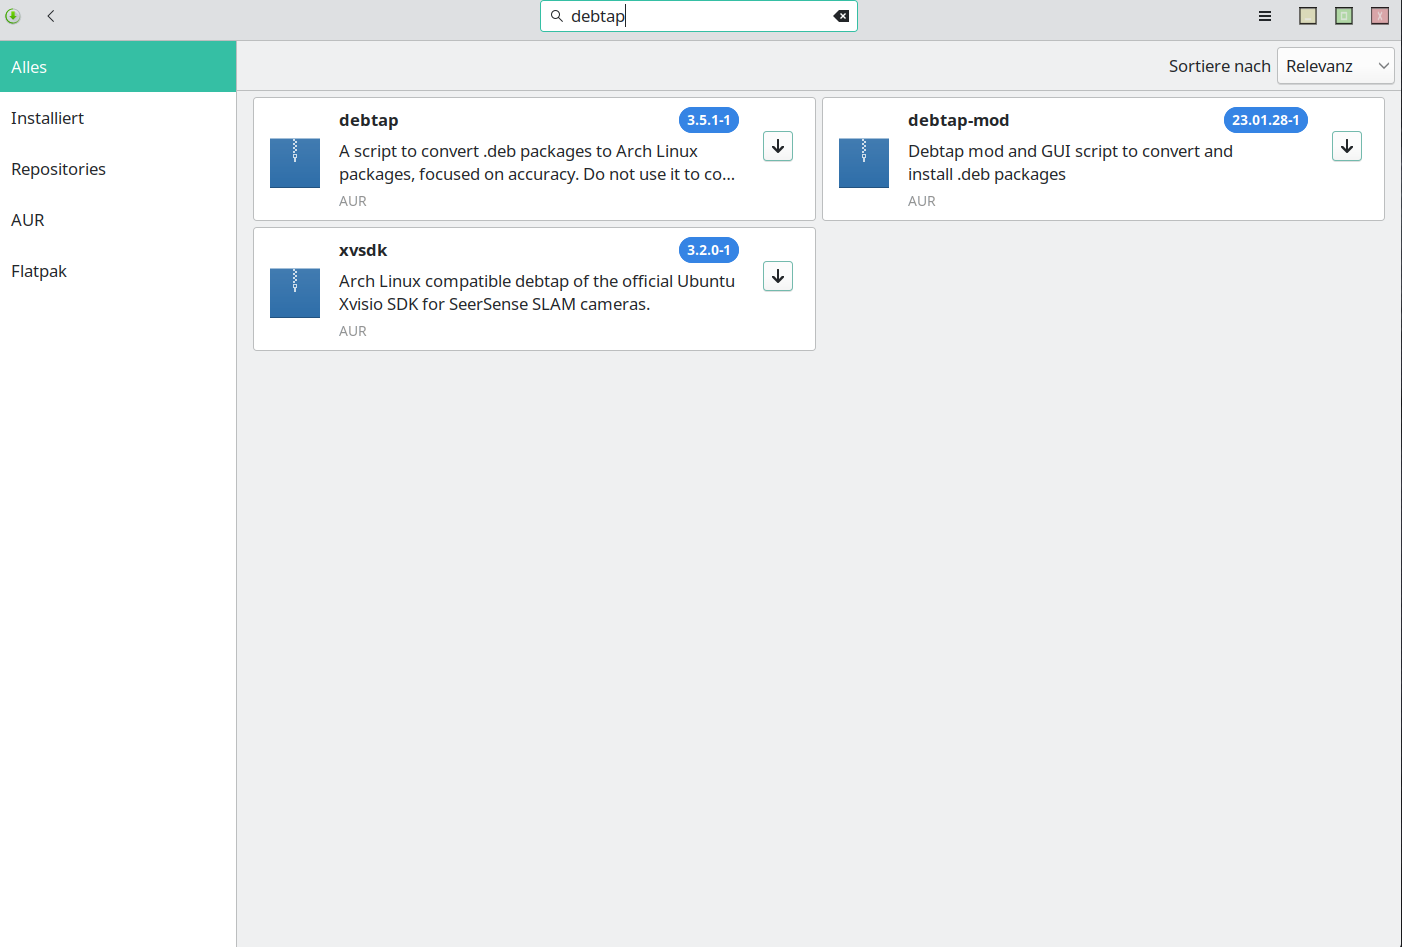The width and height of the screenshot is (1402, 947).
Task: Clear the search field text
Action: click(841, 16)
